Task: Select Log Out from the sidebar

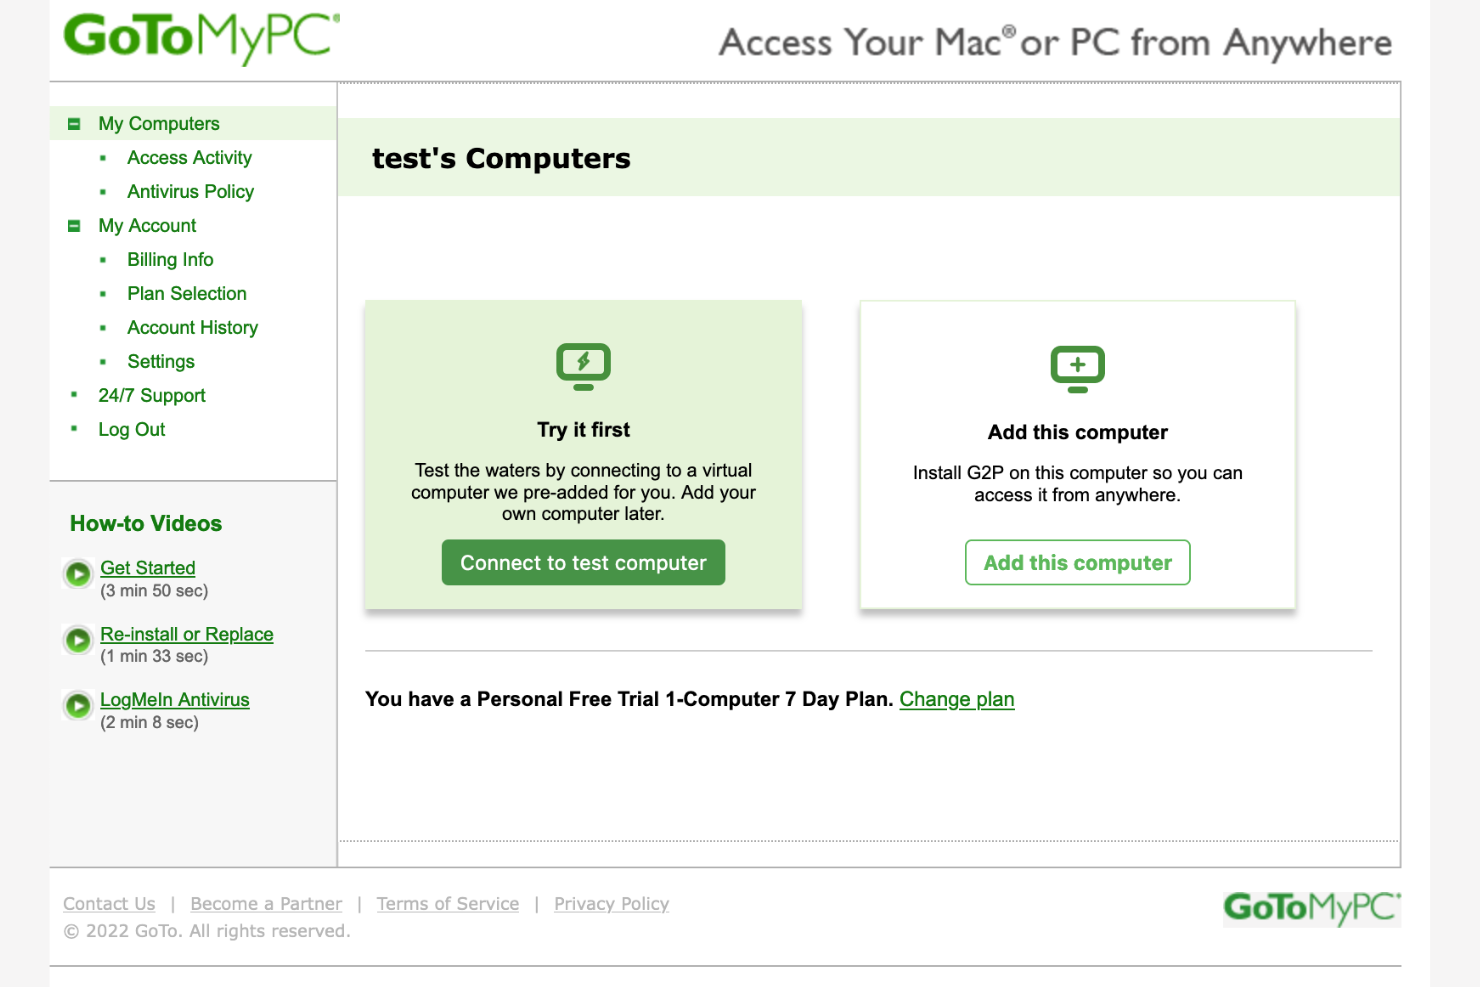Action: [131, 429]
